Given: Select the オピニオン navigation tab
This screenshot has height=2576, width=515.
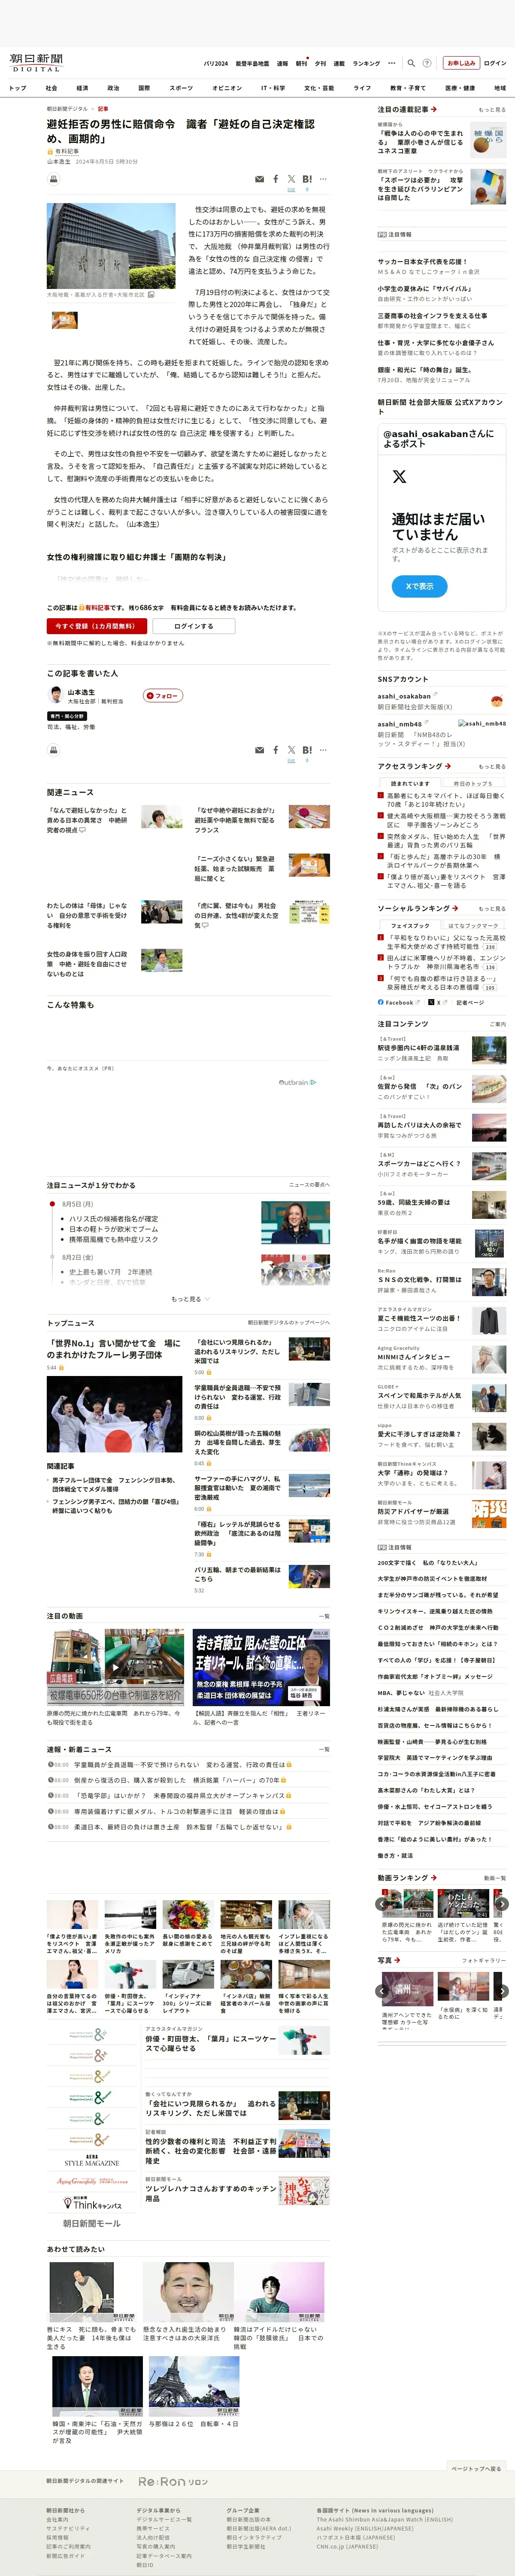Looking at the screenshot, I should [x=227, y=88].
